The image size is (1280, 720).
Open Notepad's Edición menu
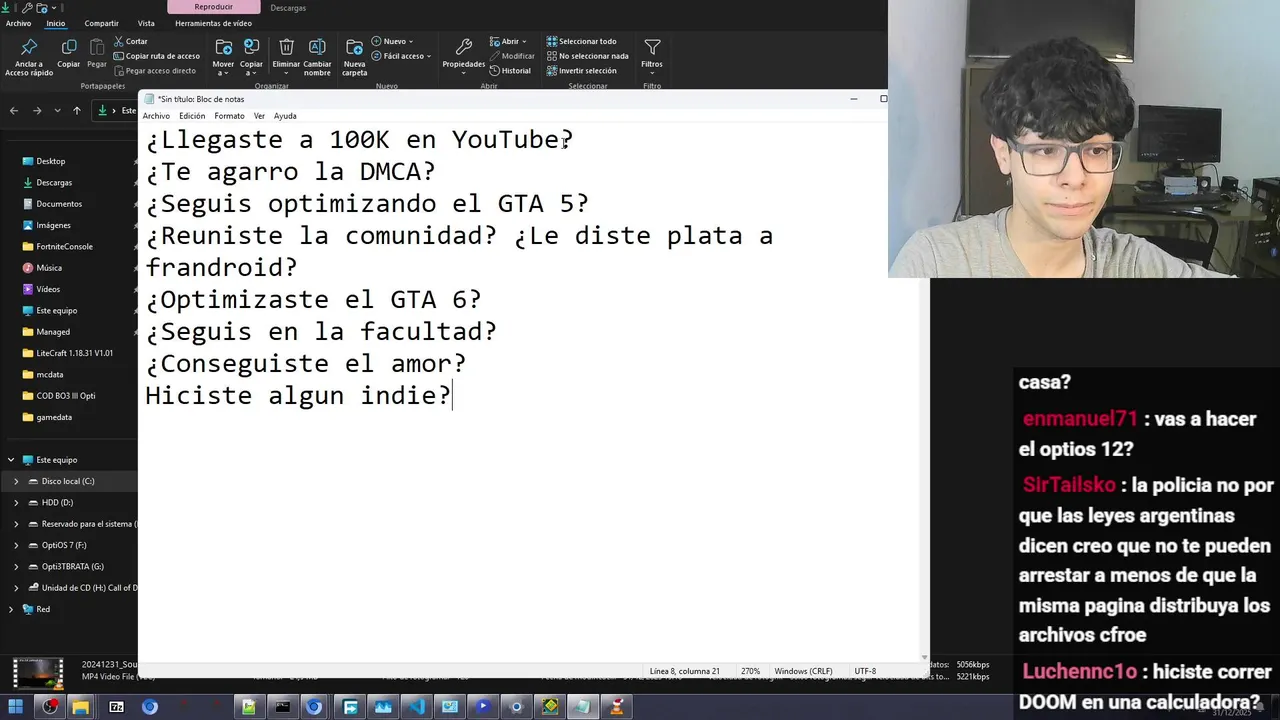[x=192, y=116]
